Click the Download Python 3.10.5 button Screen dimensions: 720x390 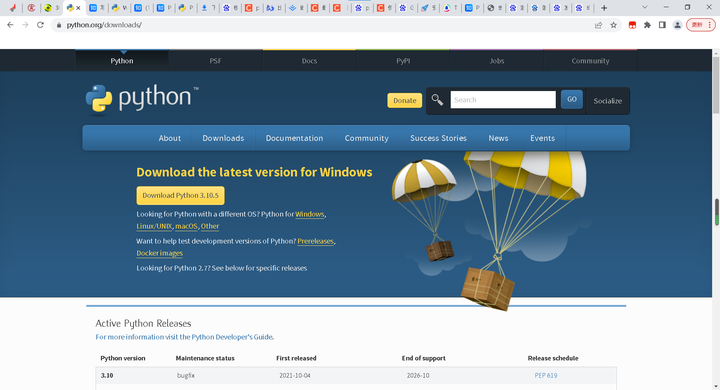click(x=180, y=195)
